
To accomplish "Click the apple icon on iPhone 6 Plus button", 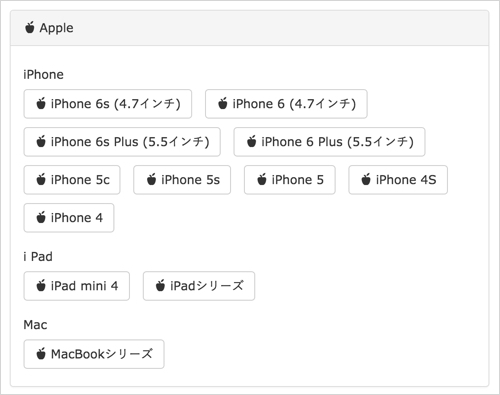I will click(x=251, y=142).
